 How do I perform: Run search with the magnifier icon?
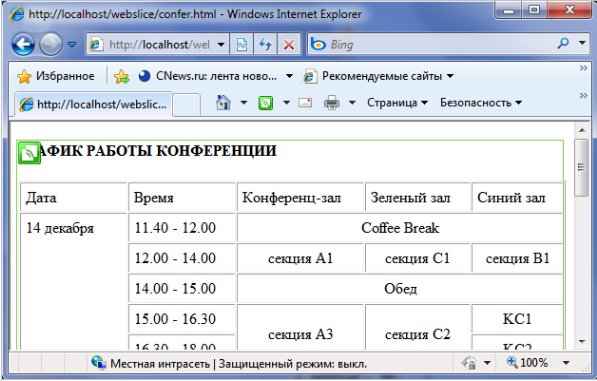pyautogui.click(x=563, y=43)
